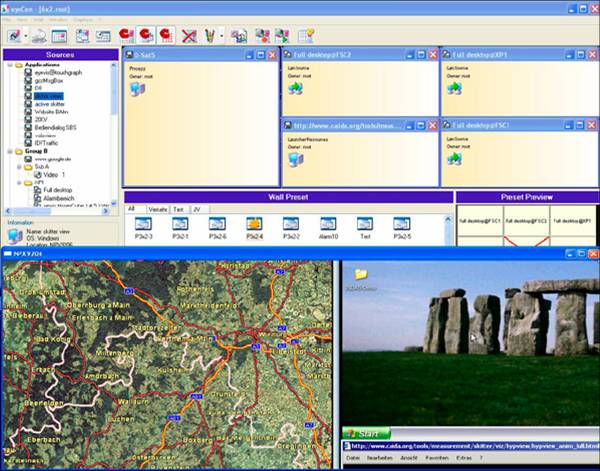The image size is (600, 471).
Task: Click the light bulb toolbar icon
Action: (x=306, y=36)
